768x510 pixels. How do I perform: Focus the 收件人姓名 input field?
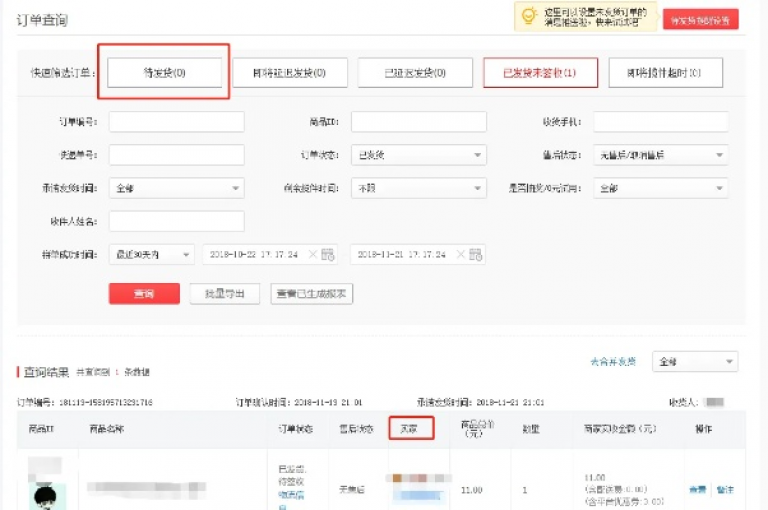pos(176,221)
